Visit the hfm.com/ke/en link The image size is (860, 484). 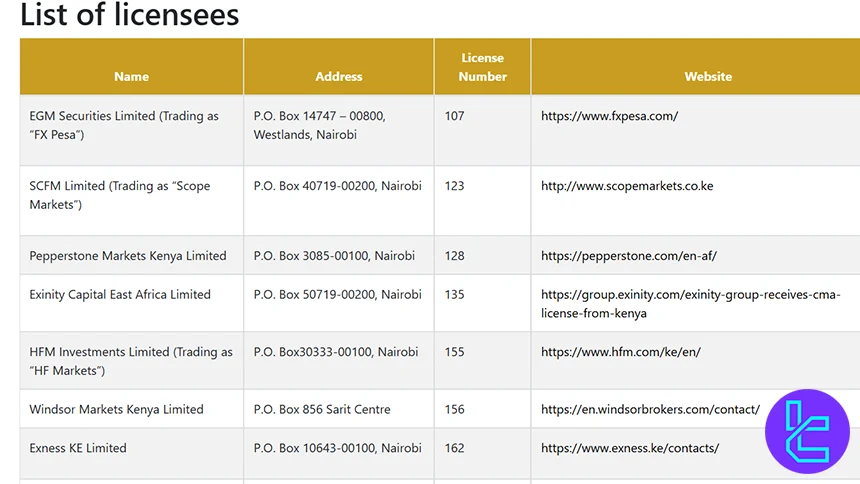(x=621, y=352)
